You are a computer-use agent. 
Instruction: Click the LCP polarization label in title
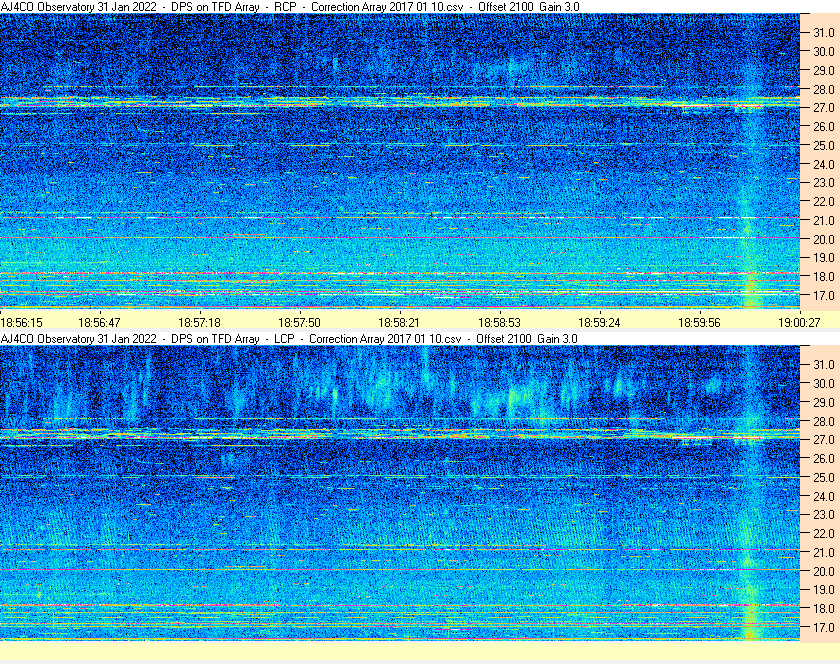[284, 339]
